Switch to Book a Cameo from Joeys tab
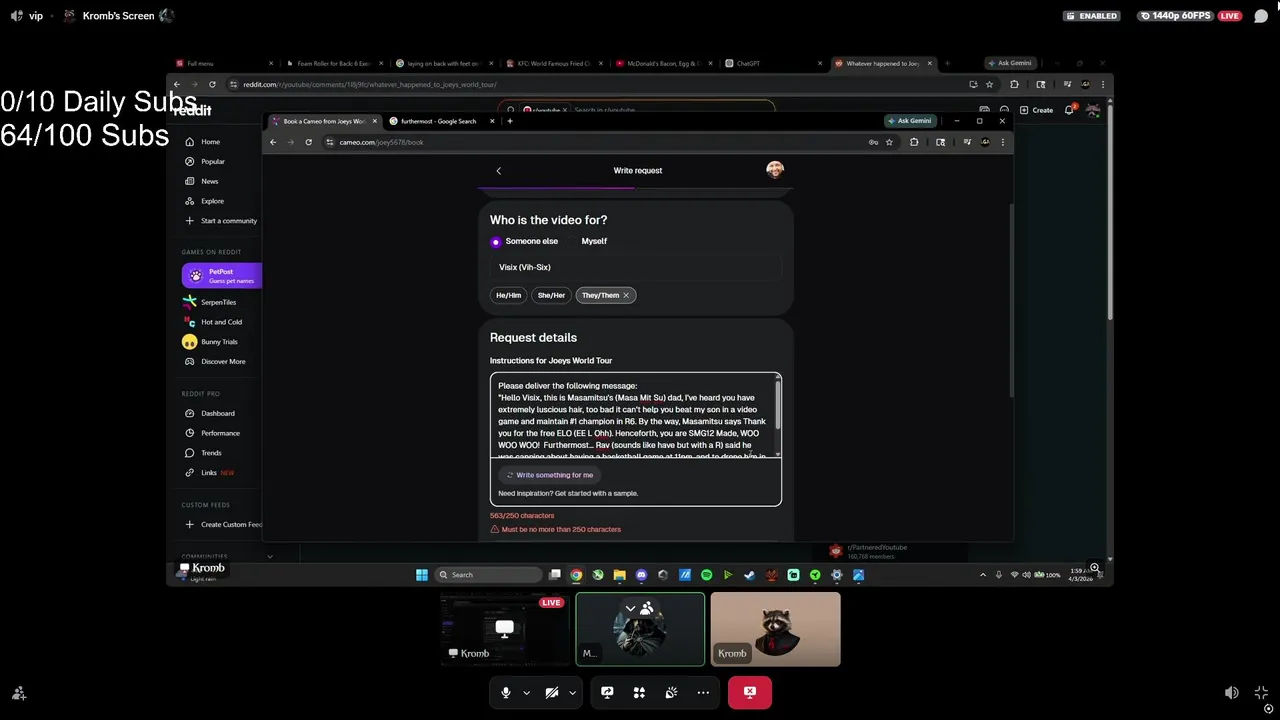1280x720 pixels. (x=325, y=121)
